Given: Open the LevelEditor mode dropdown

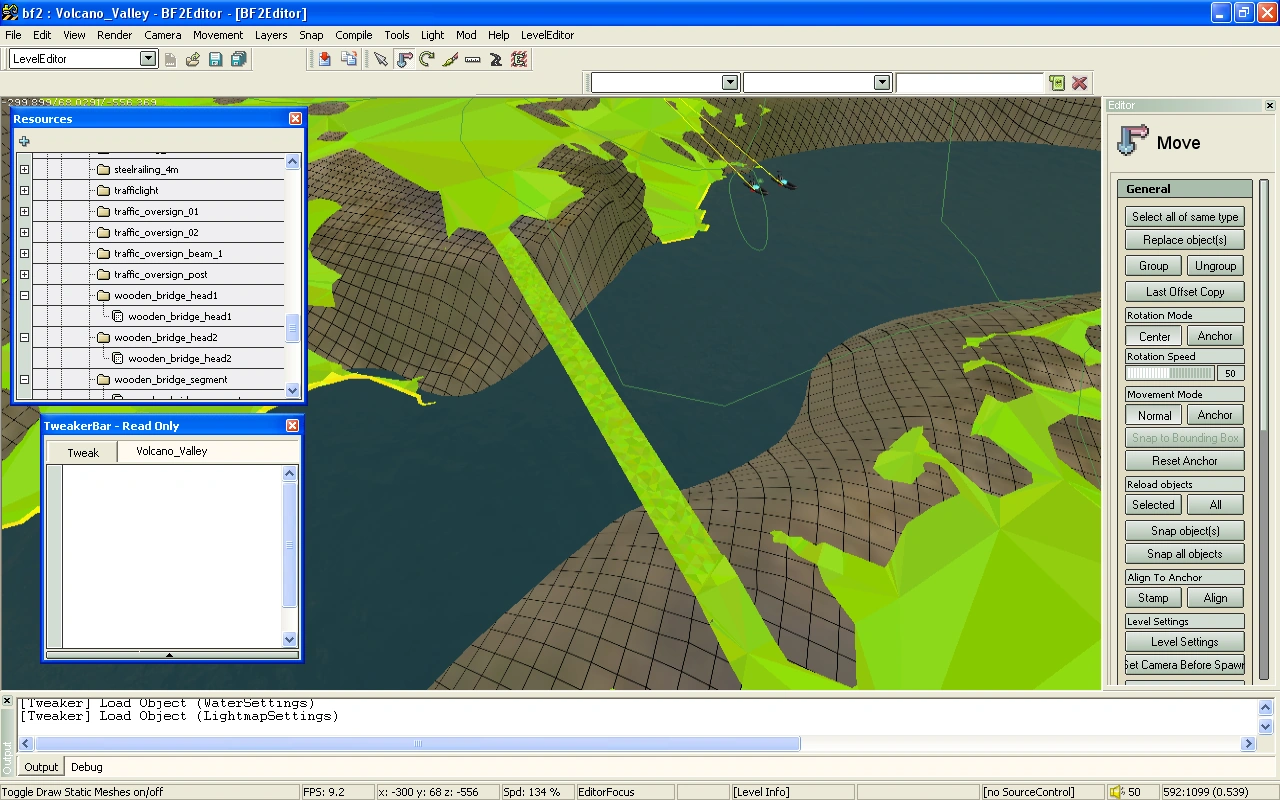Looking at the screenshot, I should [x=148, y=59].
